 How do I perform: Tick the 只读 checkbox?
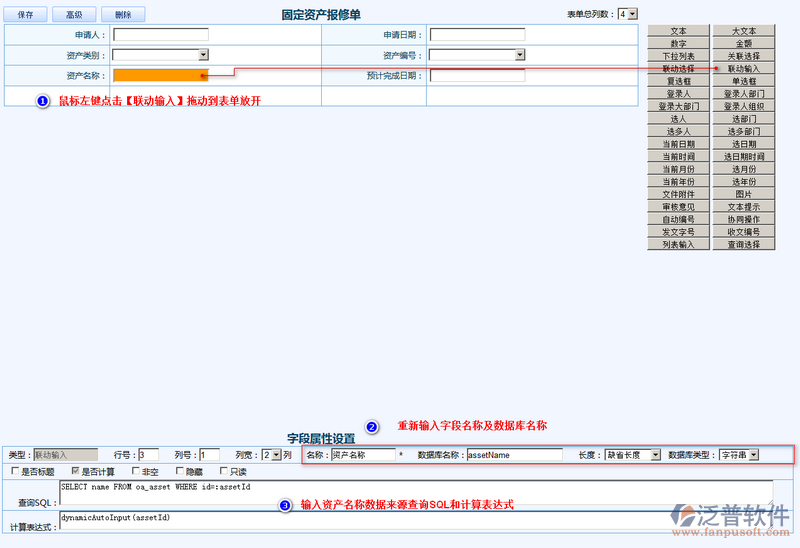click(223, 471)
